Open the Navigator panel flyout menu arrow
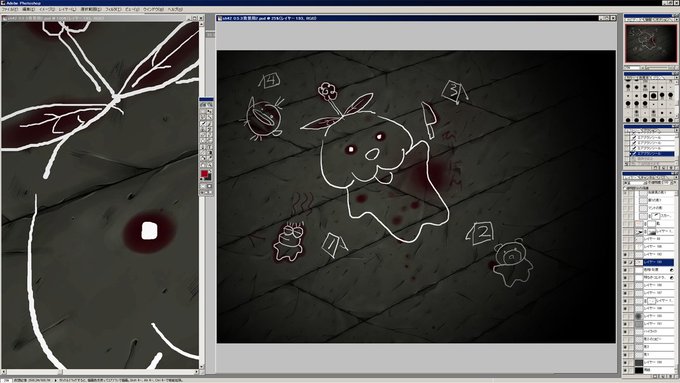Screen dimensions: 680x383 [677, 20]
